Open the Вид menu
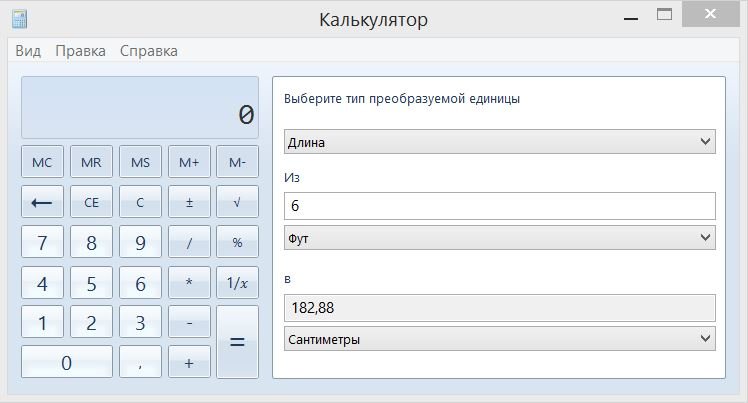The height and width of the screenshot is (403, 748). [28, 51]
